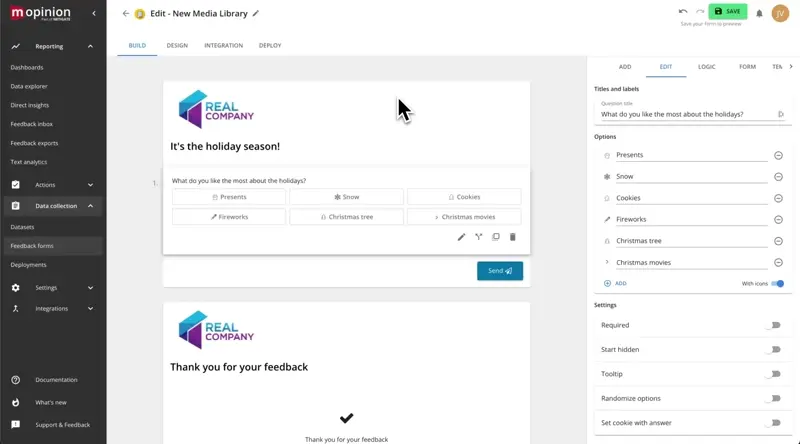Click the pencil edit icon under the question
800x444 pixels.
[461, 237]
